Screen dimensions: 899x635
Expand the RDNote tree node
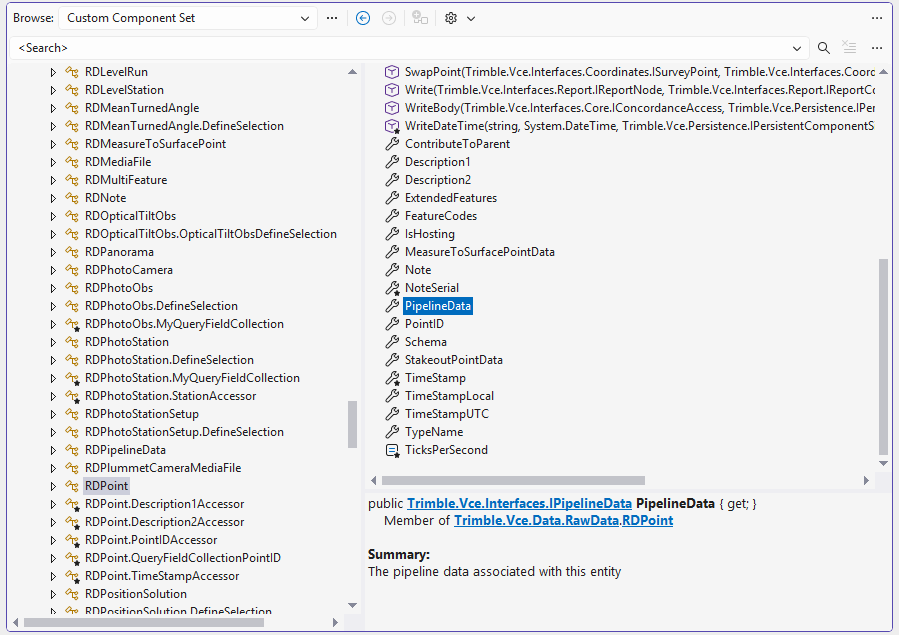coord(53,198)
